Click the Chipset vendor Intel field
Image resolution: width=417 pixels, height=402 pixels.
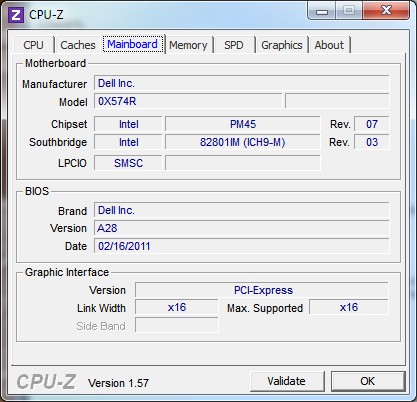click(x=128, y=124)
